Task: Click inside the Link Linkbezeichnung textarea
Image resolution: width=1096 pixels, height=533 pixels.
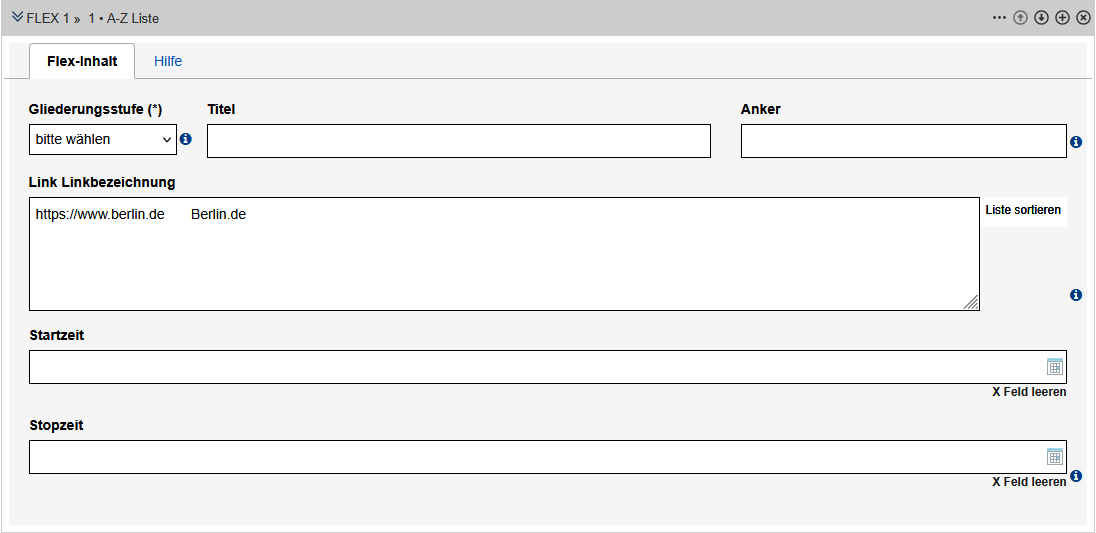Action: point(504,254)
